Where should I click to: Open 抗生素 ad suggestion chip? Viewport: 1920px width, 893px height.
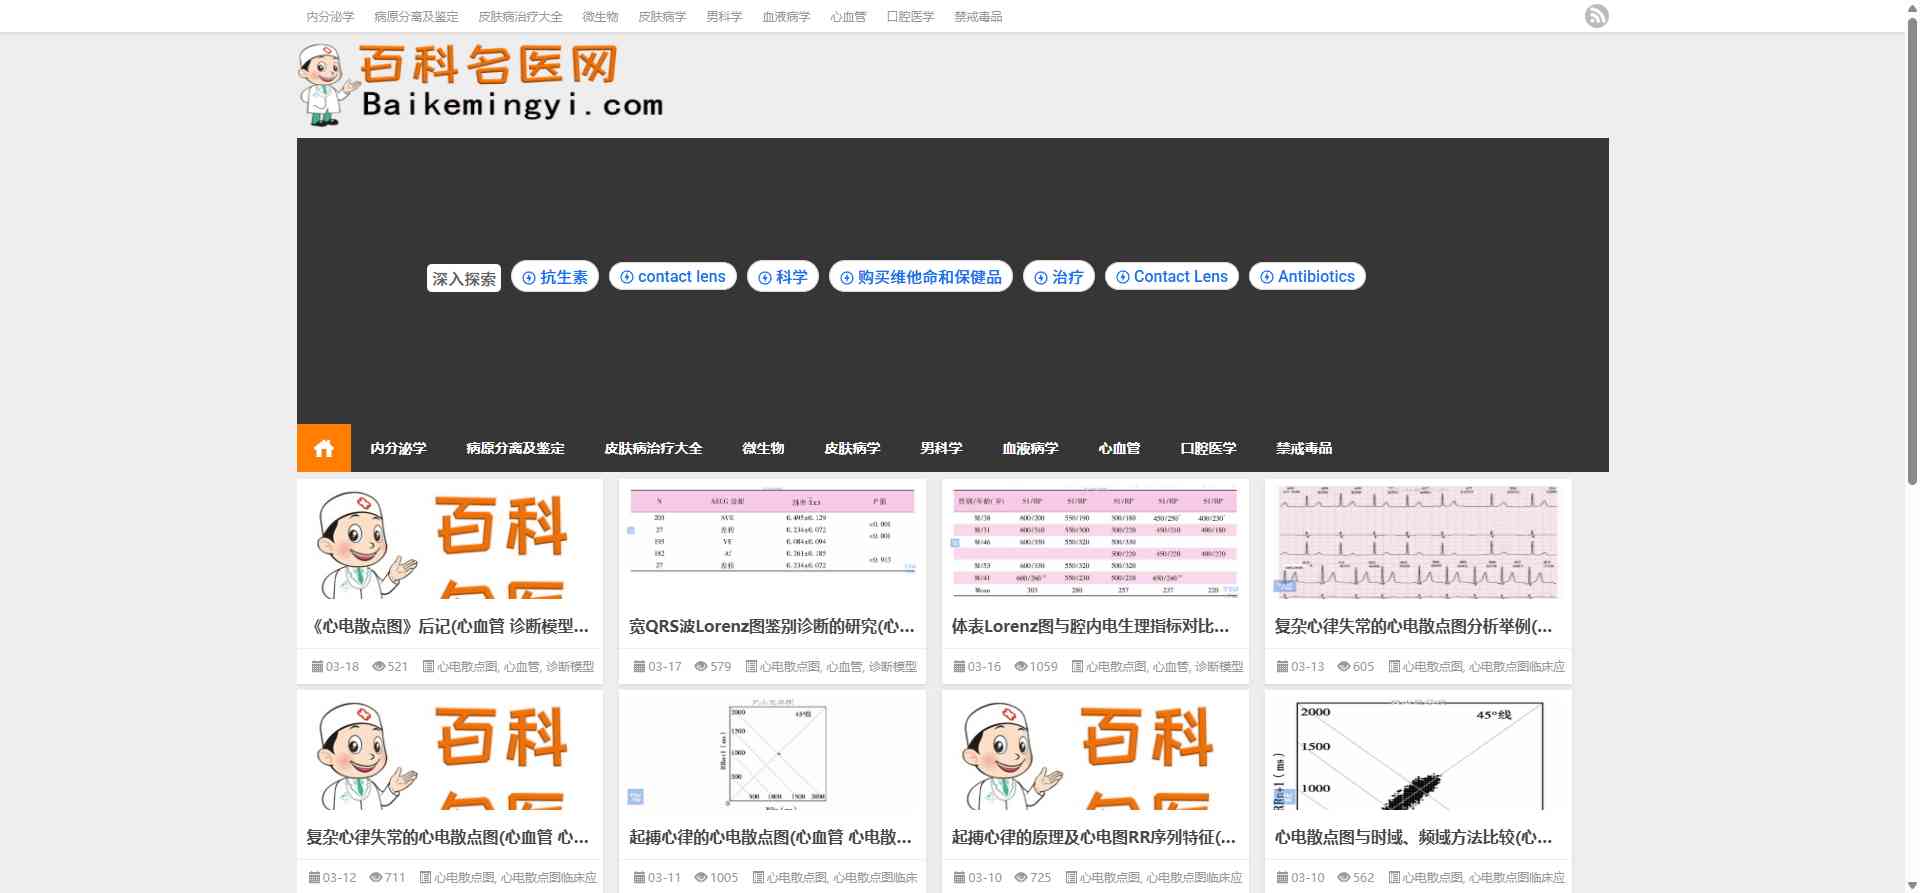[555, 277]
